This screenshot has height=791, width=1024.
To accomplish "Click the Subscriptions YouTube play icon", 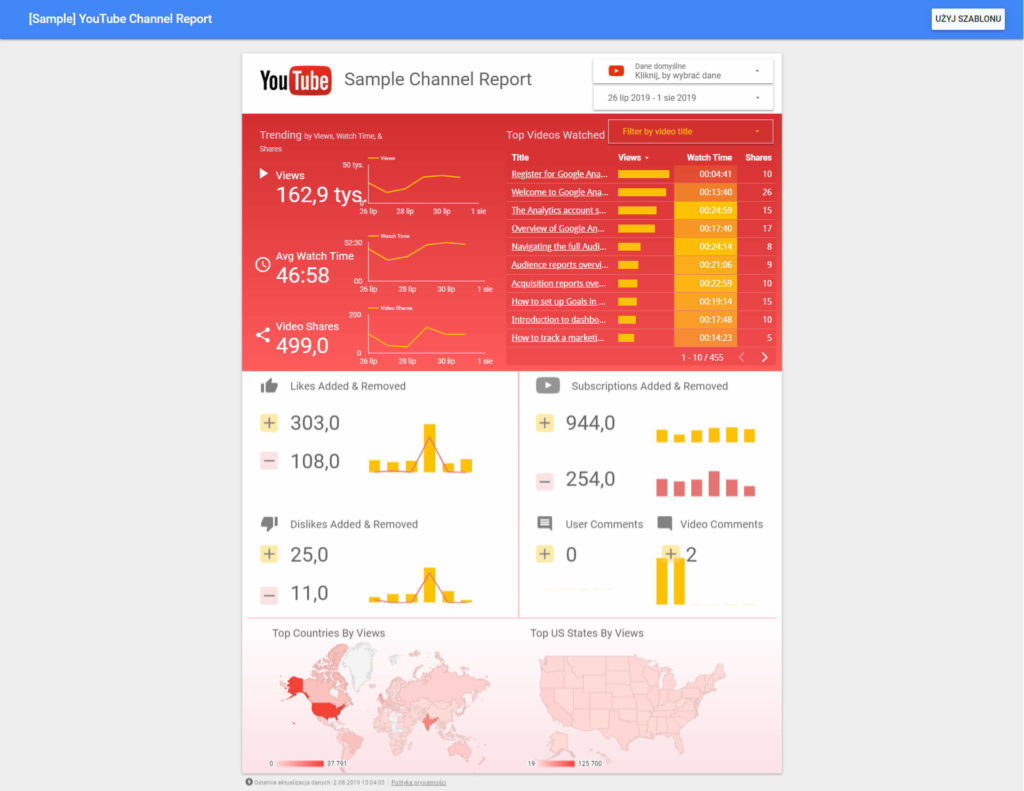I will [x=547, y=386].
